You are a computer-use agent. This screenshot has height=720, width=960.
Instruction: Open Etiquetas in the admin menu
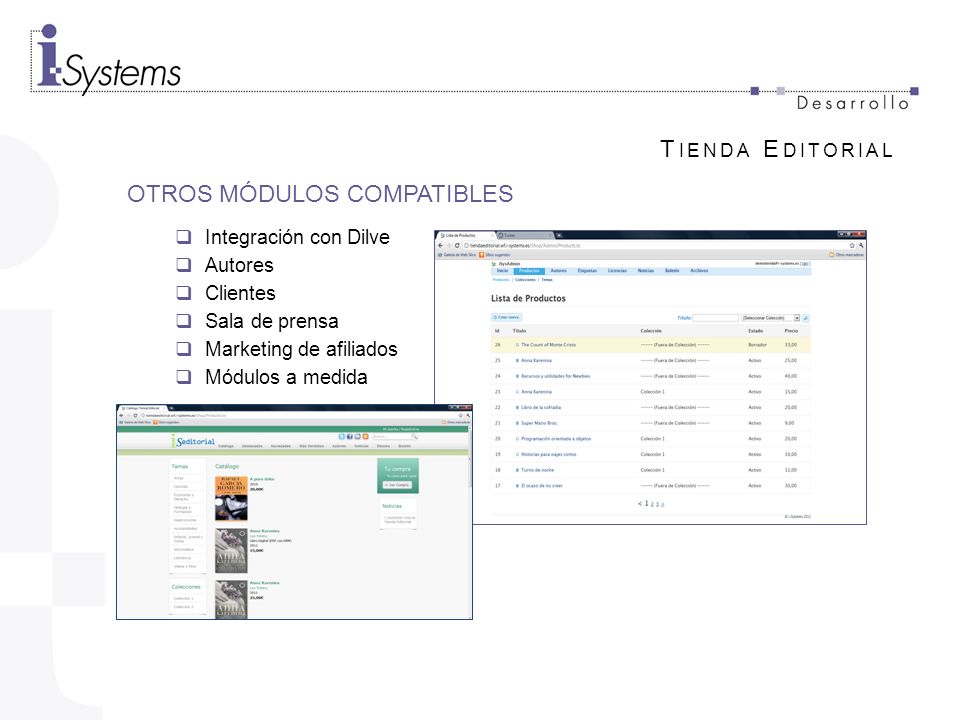pyautogui.click(x=587, y=271)
